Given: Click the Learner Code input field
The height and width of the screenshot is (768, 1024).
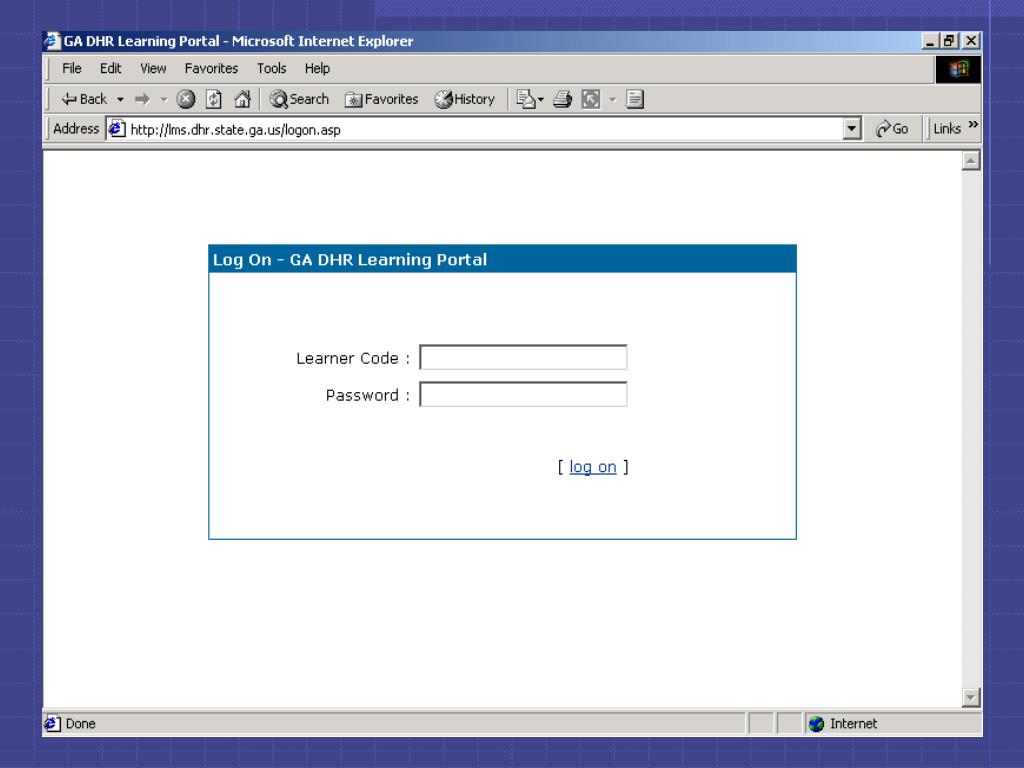Looking at the screenshot, I should 523,357.
